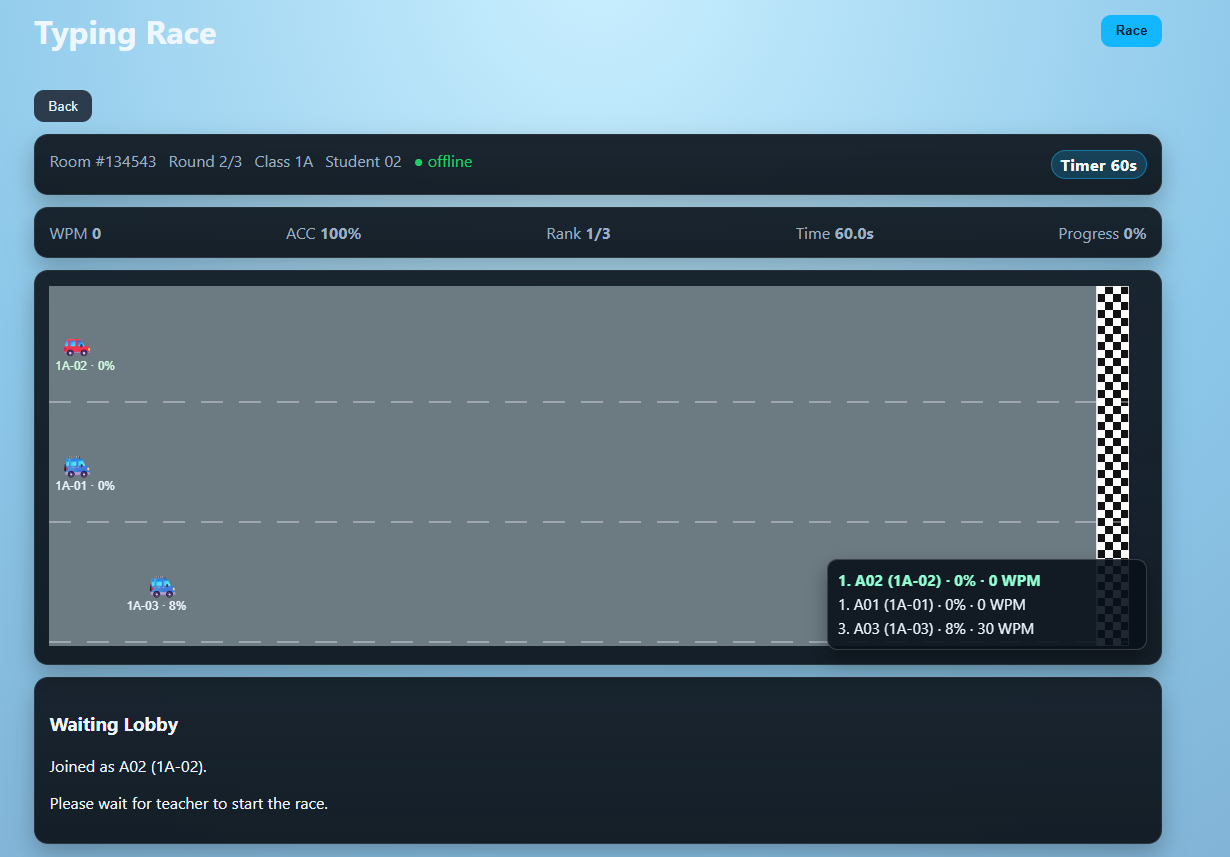Click the Rank 1/3 stat

[x=578, y=234]
